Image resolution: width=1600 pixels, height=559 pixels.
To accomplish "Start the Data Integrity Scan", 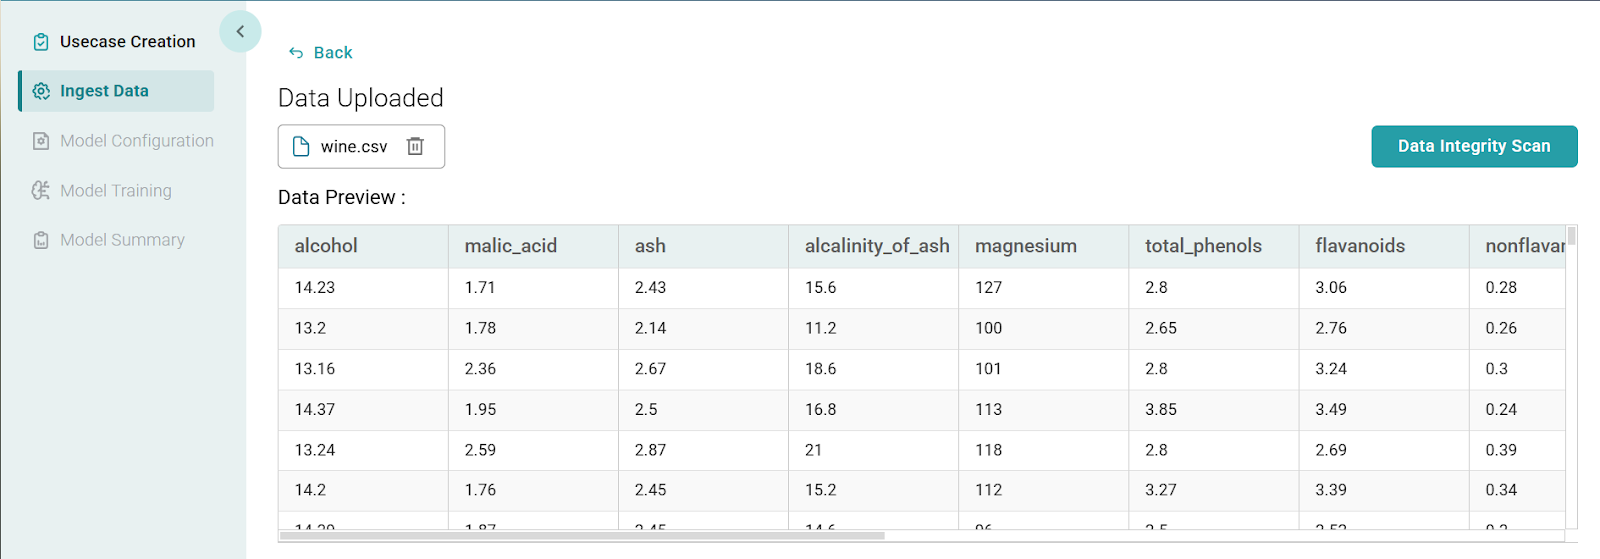I will pos(1474,146).
